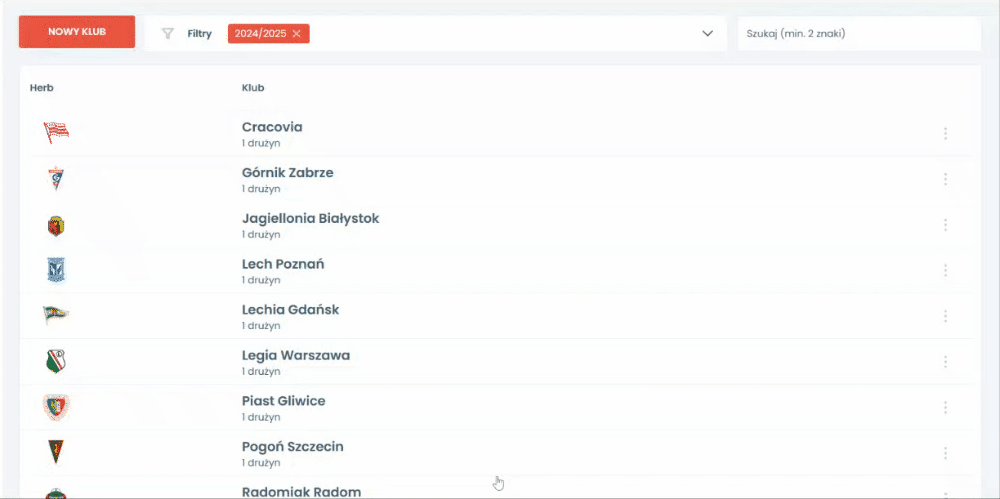Open options menu for Pogoń Szczecin
The width and height of the screenshot is (1000, 499).
pos(945,453)
